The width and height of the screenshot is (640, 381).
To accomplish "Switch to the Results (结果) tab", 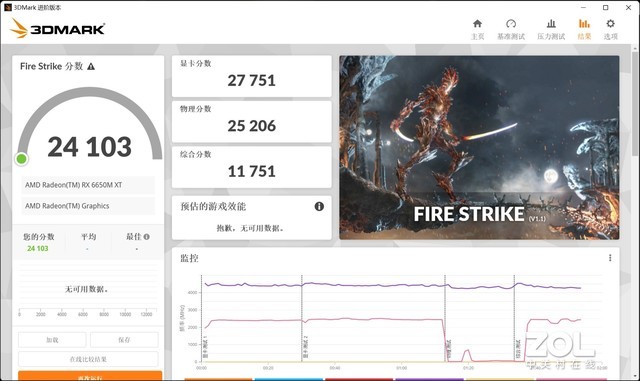I will (x=584, y=29).
